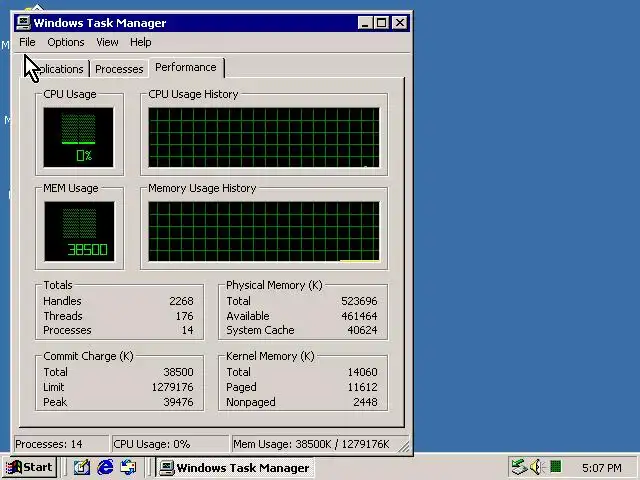Click the window resize grip corner
640x480 pixels.
[x=404, y=447]
